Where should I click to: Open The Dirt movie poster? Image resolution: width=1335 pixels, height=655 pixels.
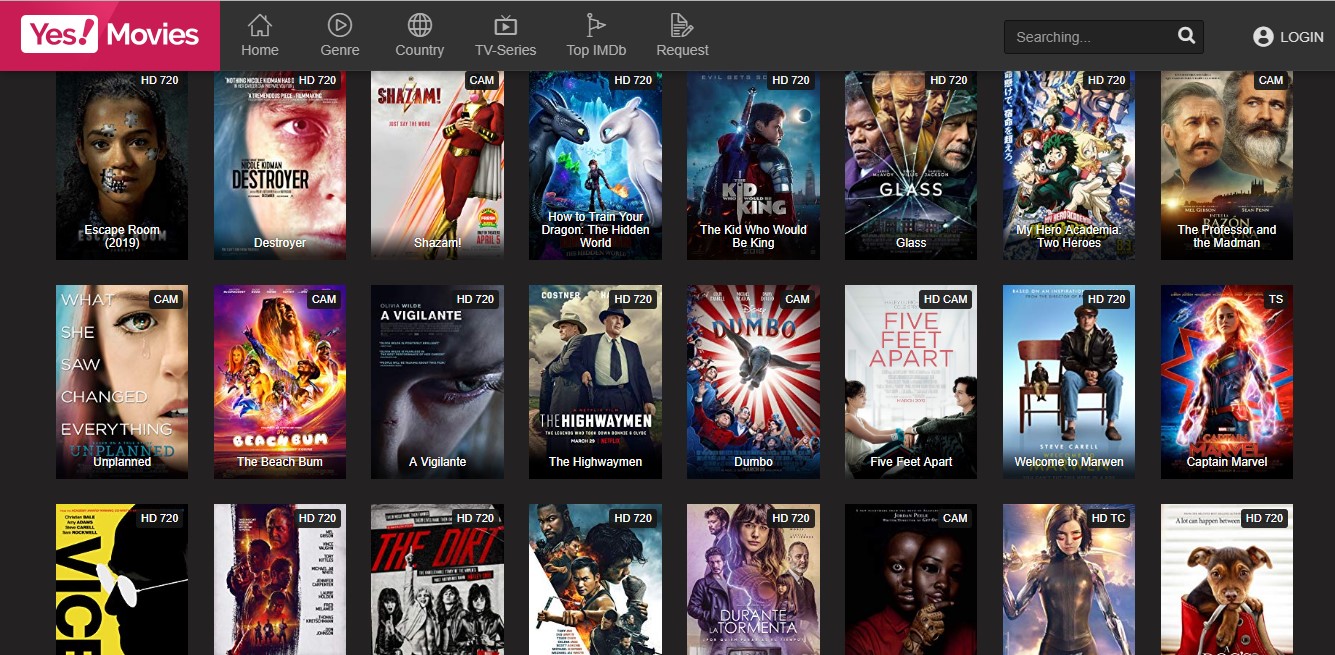[x=438, y=579]
